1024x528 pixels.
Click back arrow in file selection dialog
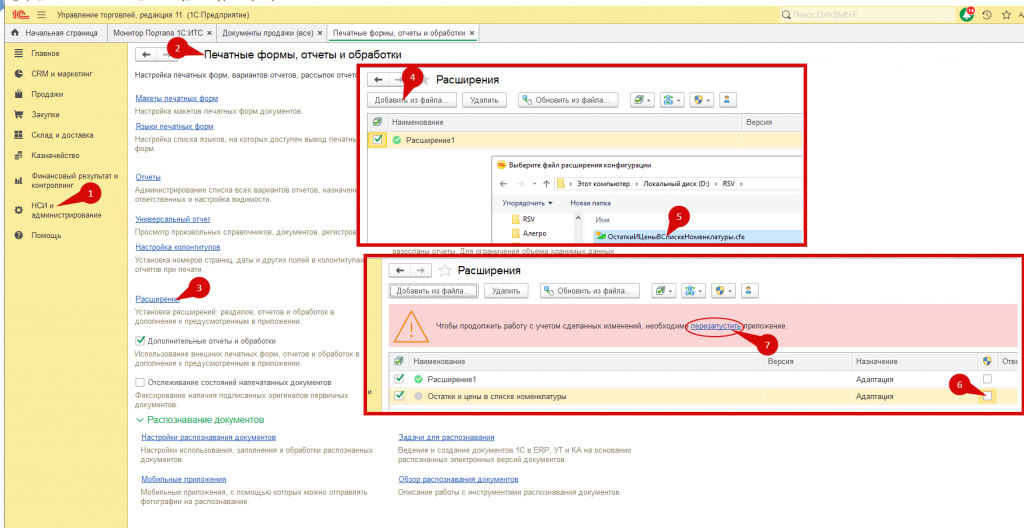click(503, 184)
